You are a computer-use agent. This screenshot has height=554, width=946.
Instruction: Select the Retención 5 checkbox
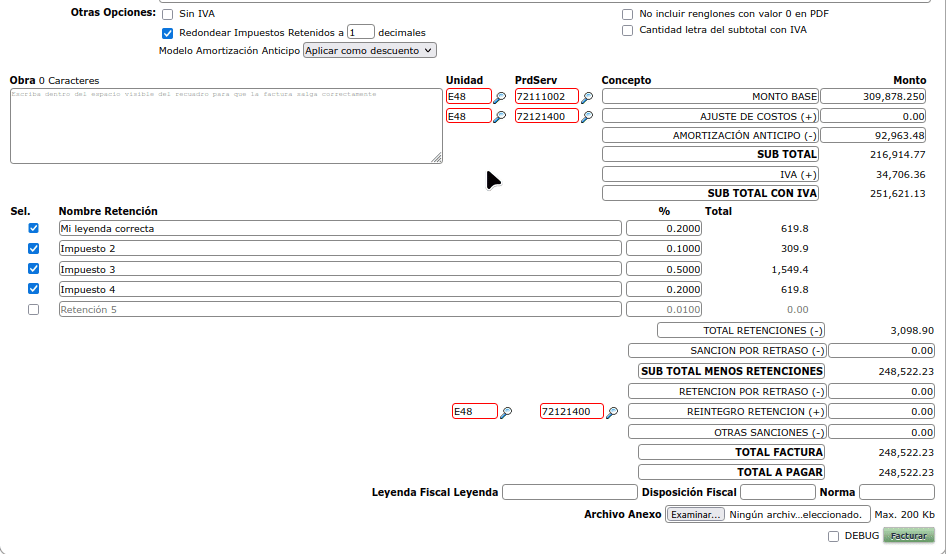(33, 310)
